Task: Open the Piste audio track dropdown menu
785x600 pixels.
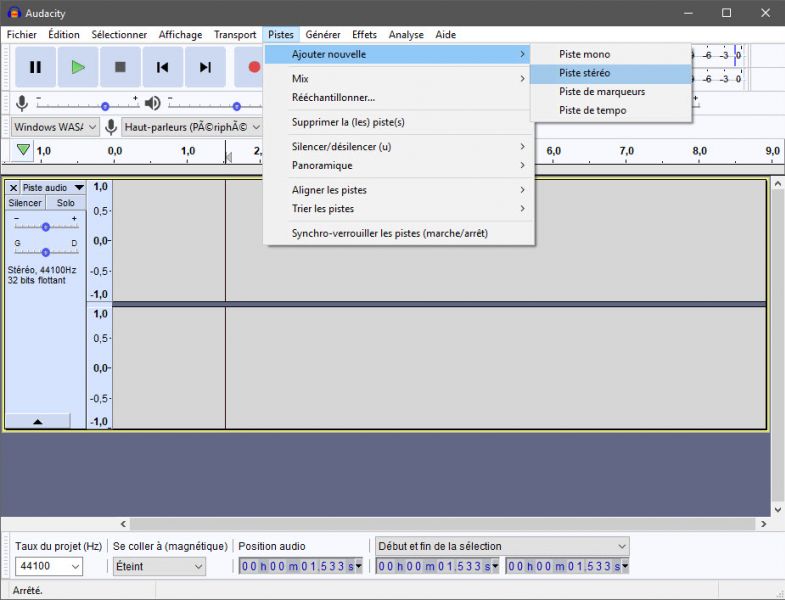Action: (x=78, y=188)
